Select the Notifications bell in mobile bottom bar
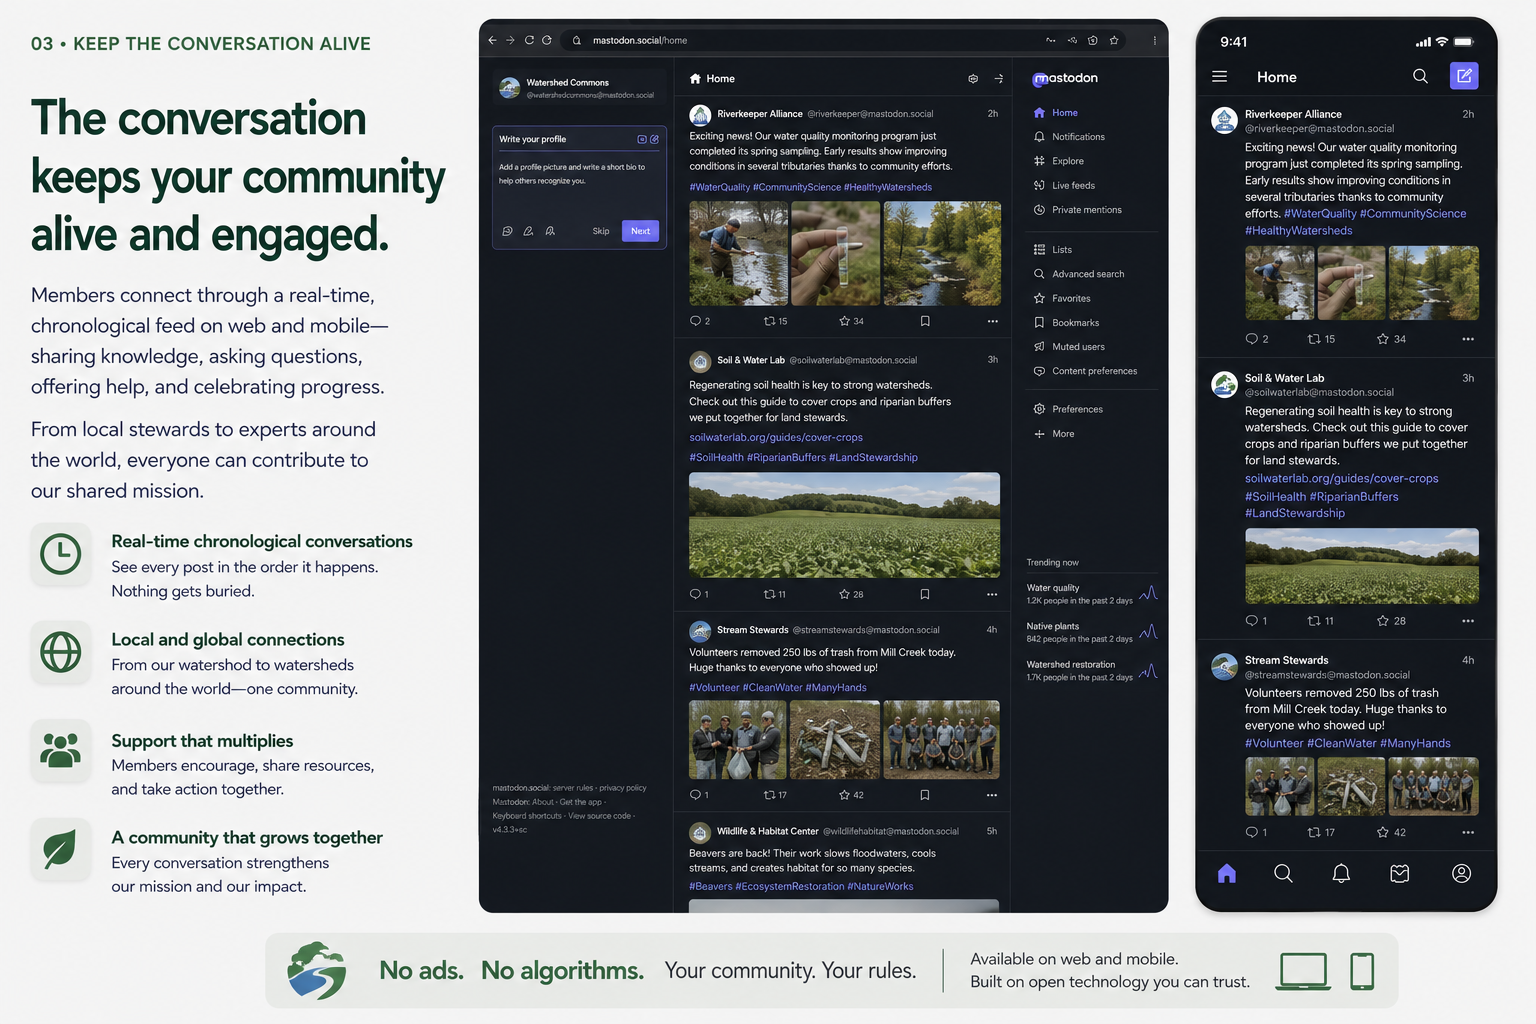 (1341, 874)
